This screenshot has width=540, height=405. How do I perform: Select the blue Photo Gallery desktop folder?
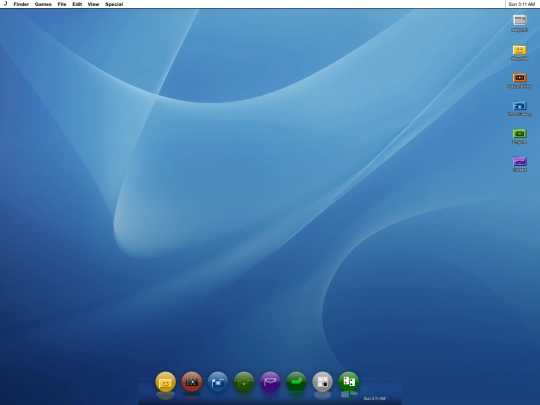click(x=520, y=106)
